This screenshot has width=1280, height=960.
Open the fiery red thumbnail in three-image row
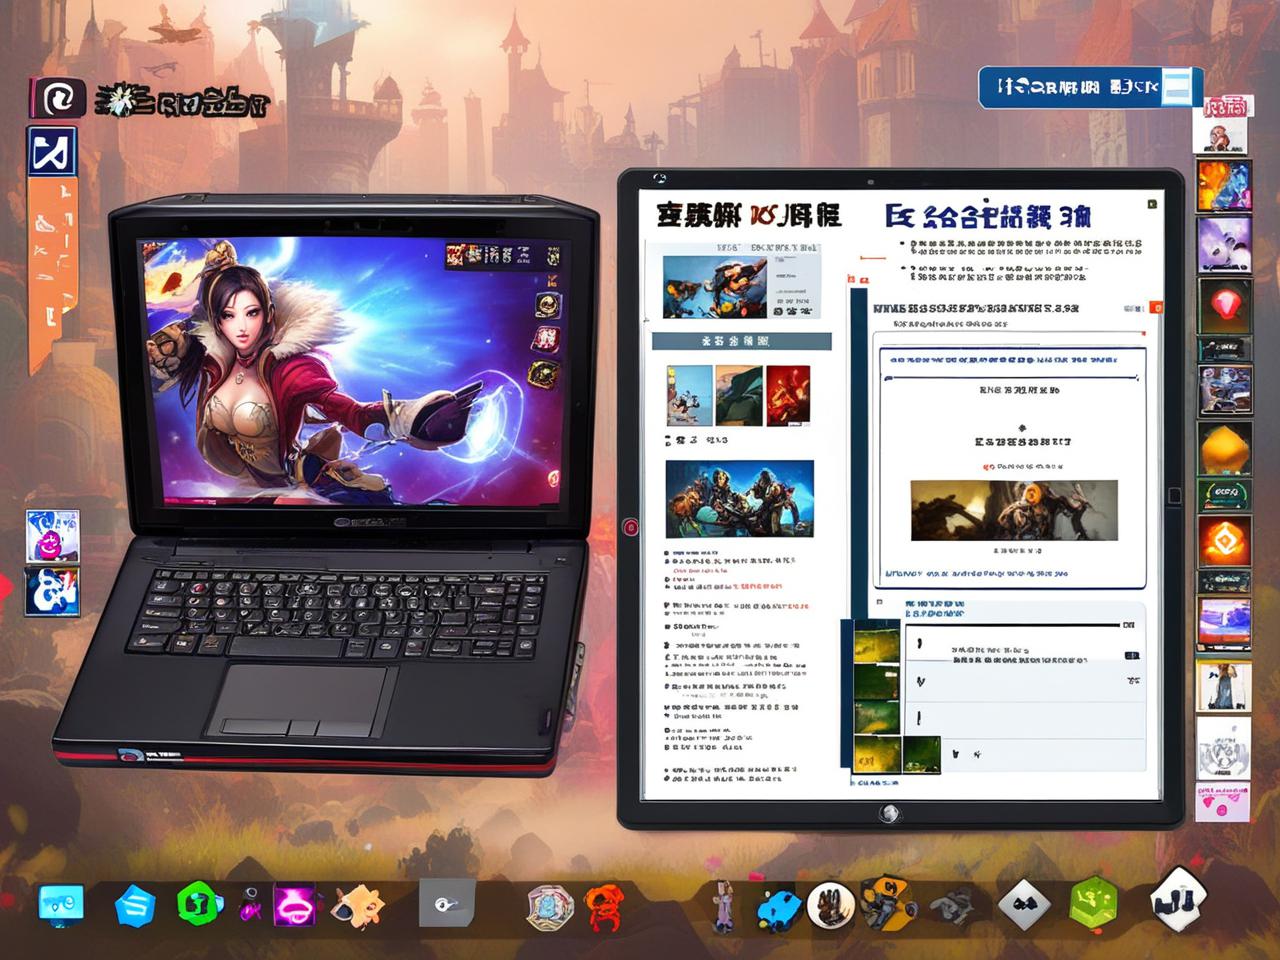point(788,395)
